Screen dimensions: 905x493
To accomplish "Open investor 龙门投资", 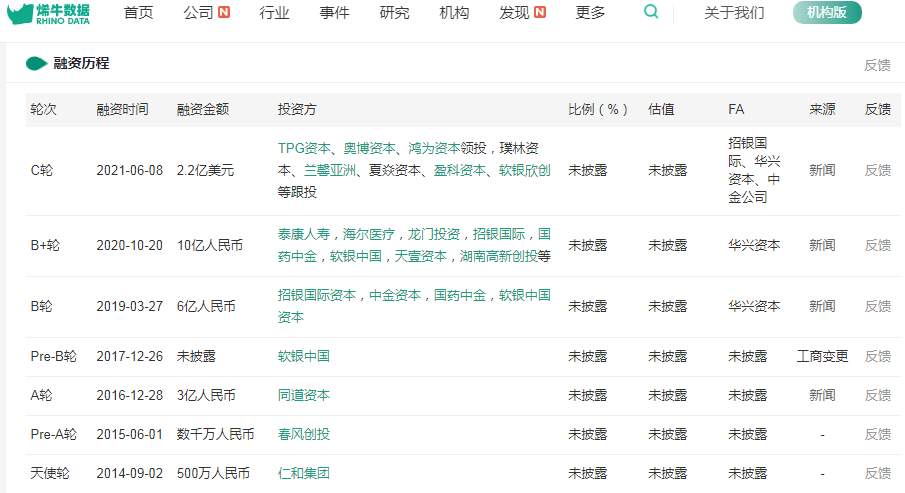I will point(434,234).
